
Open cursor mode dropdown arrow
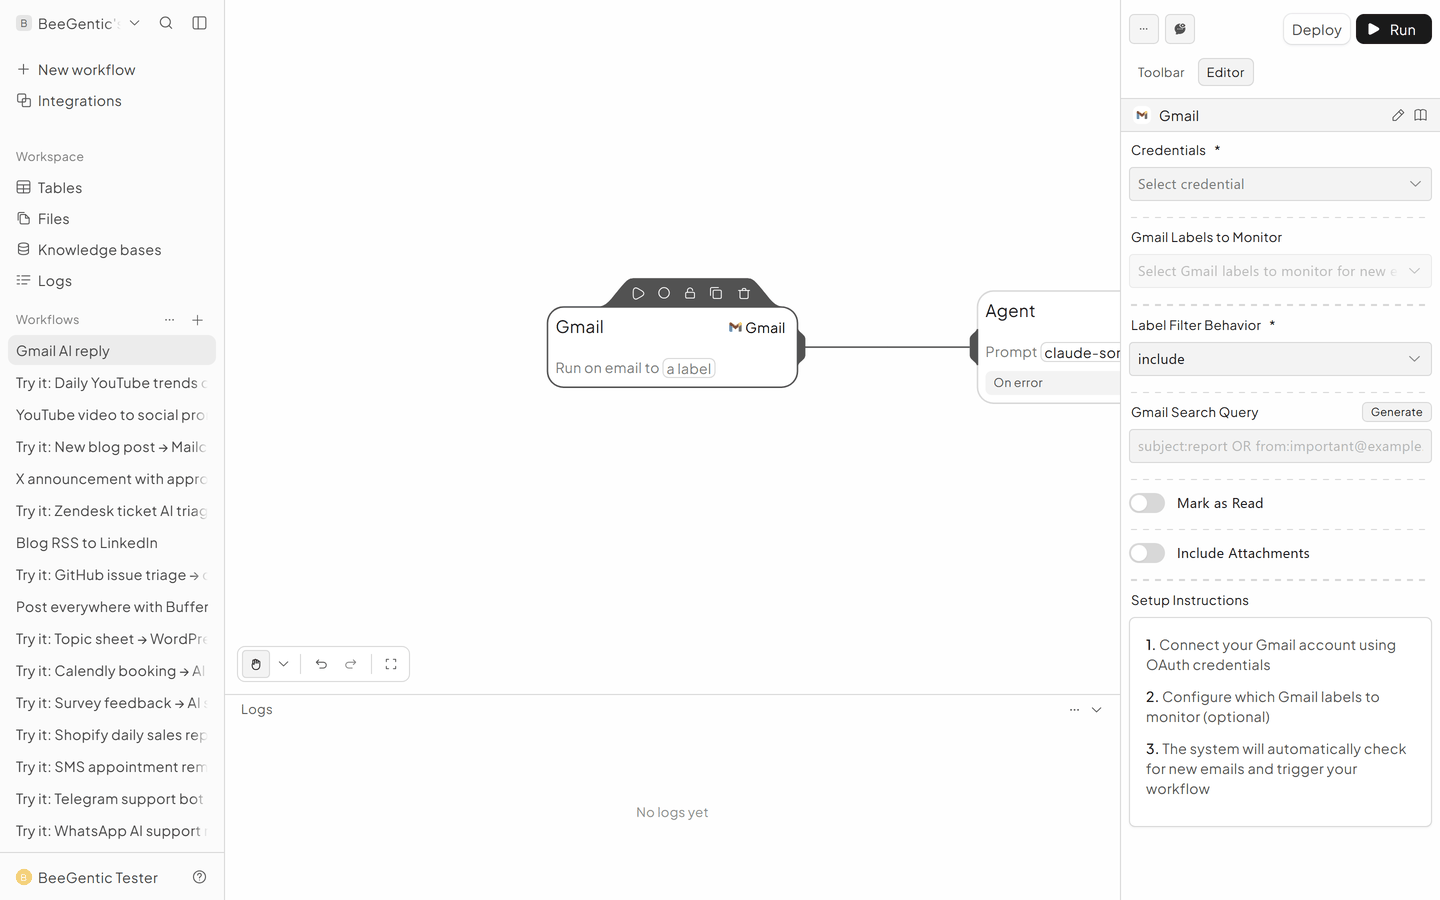click(284, 664)
